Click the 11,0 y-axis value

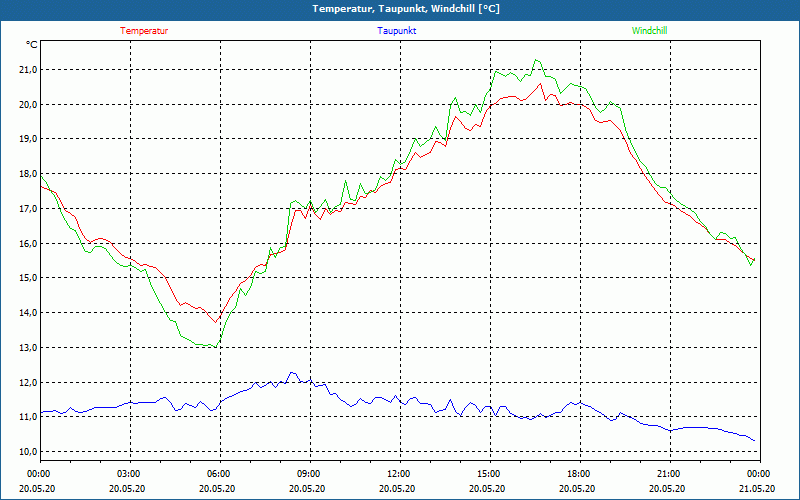click(28, 417)
